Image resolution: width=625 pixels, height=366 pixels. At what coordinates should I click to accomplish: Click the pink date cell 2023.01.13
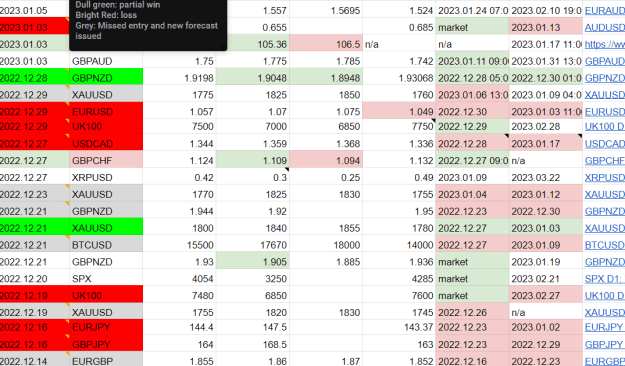click(546, 26)
